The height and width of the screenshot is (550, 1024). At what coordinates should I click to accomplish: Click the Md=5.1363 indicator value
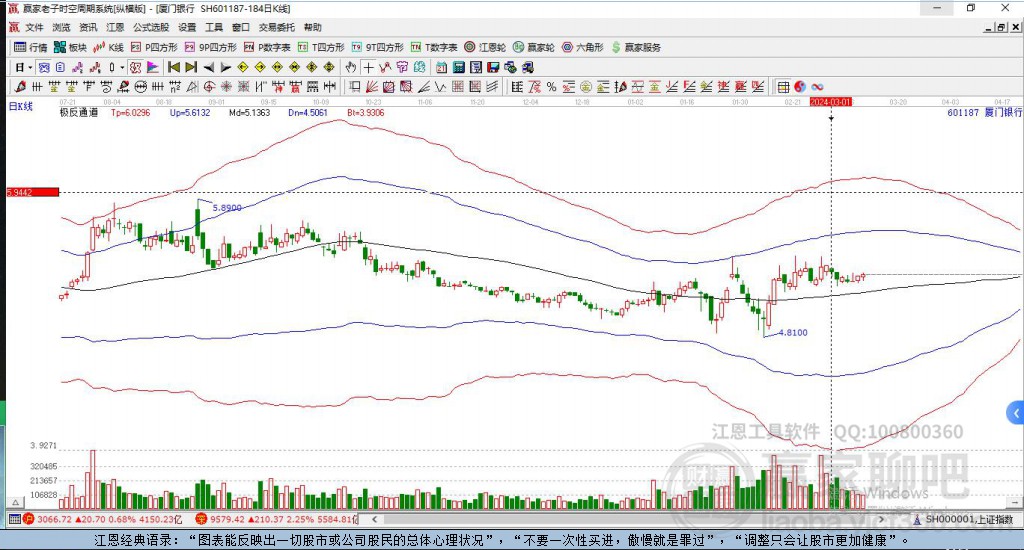tap(249, 112)
